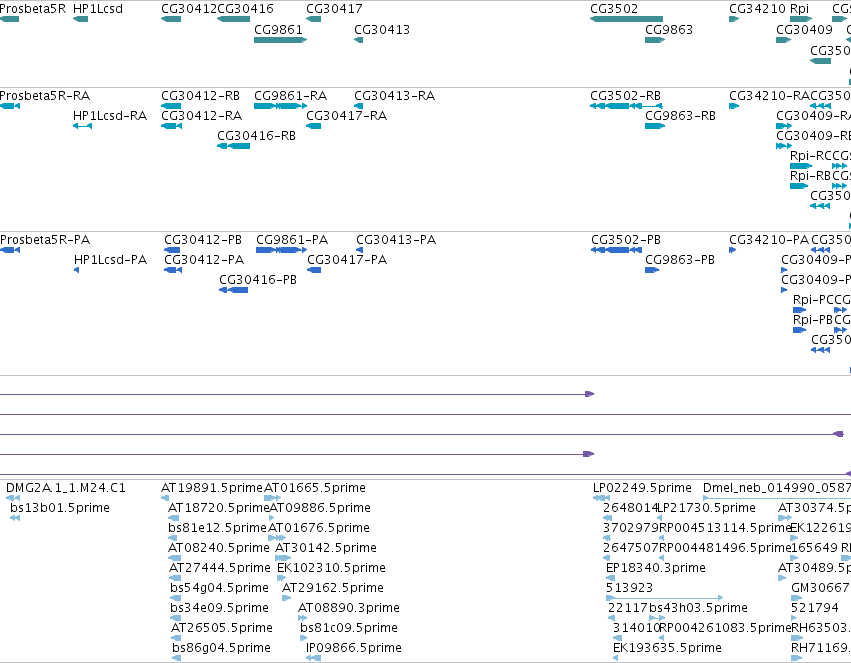Click protein label CG9863-PB

pos(680,260)
